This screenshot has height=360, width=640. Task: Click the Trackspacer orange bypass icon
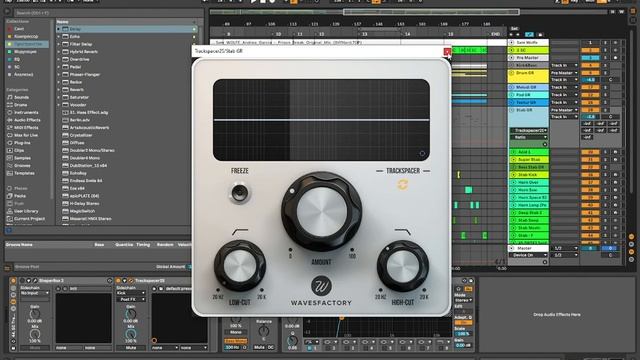pyautogui.click(x=402, y=184)
